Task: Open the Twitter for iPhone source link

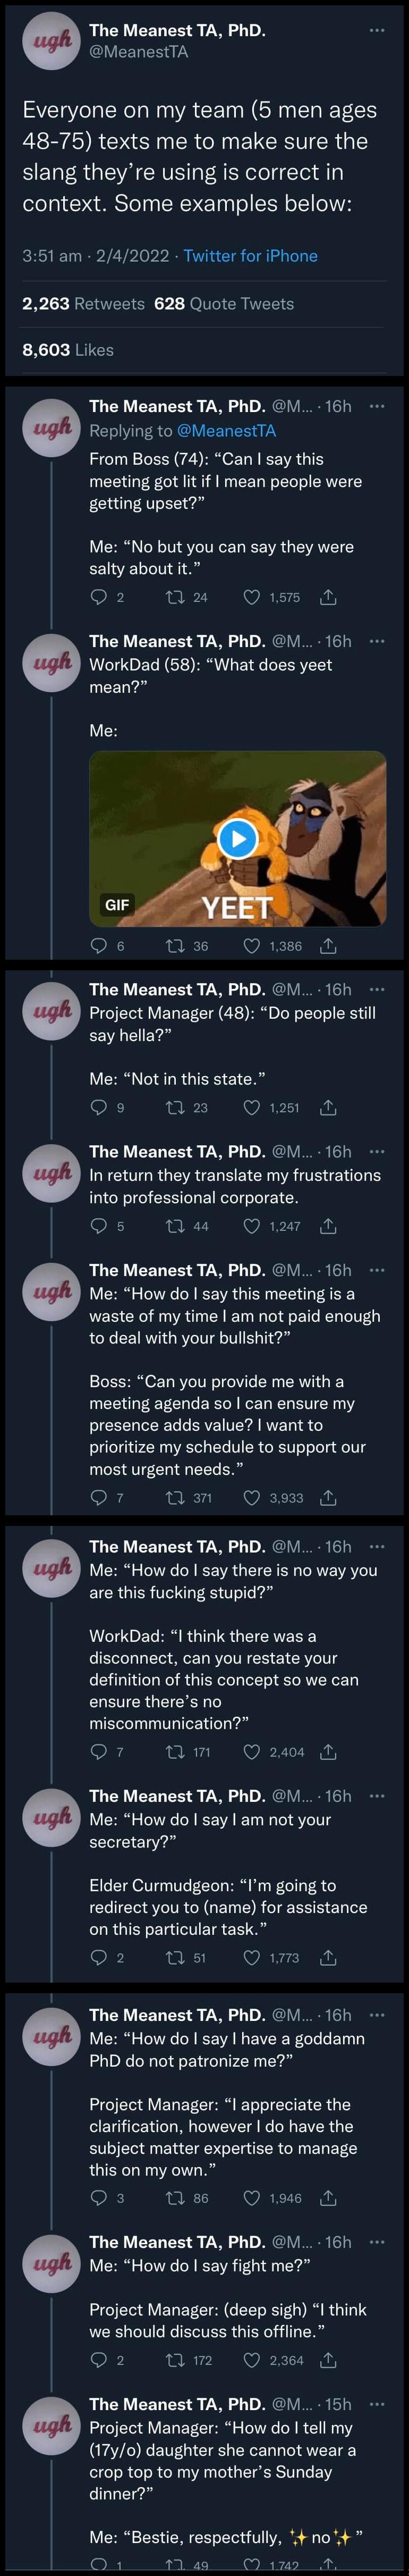Action: [x=250, y=255]
